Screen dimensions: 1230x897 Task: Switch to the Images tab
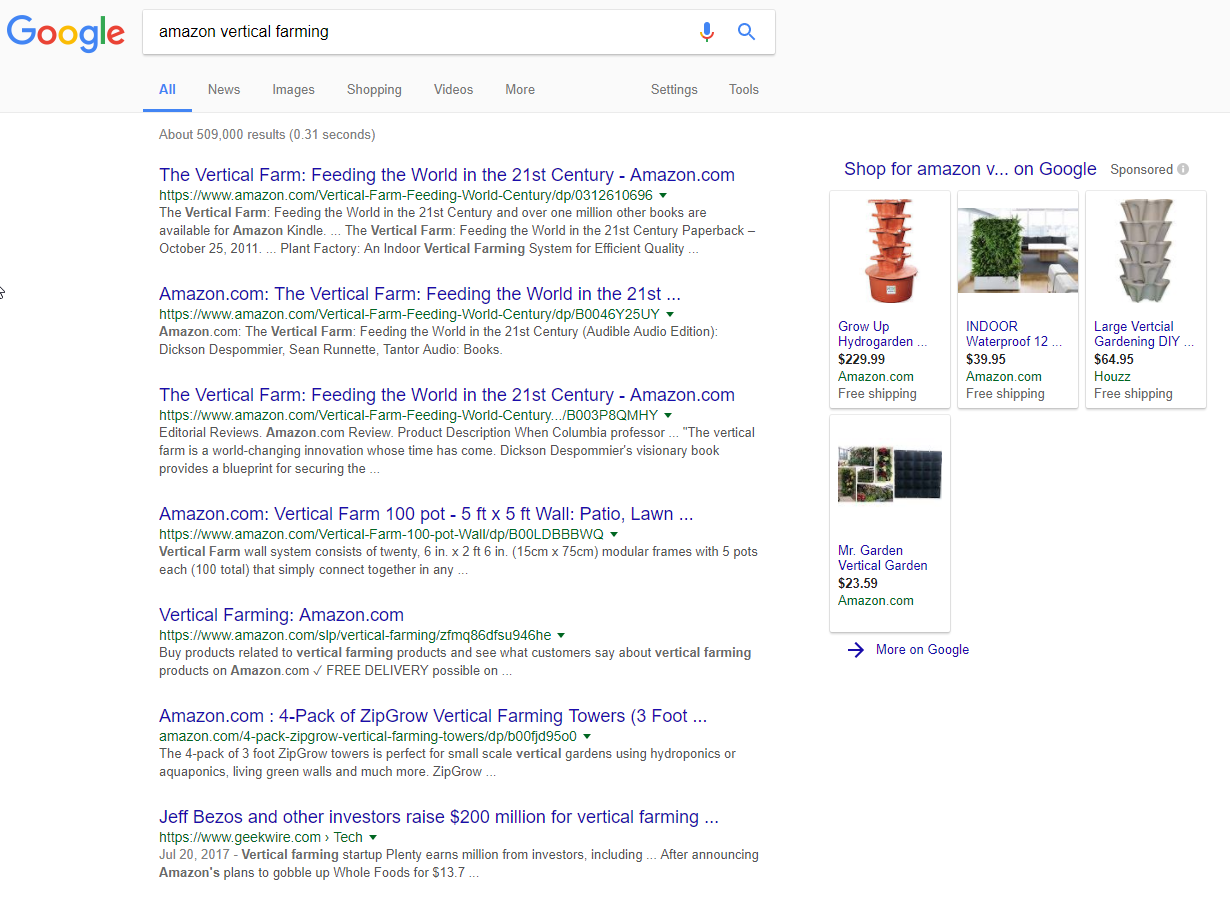(x=293, y=90)
